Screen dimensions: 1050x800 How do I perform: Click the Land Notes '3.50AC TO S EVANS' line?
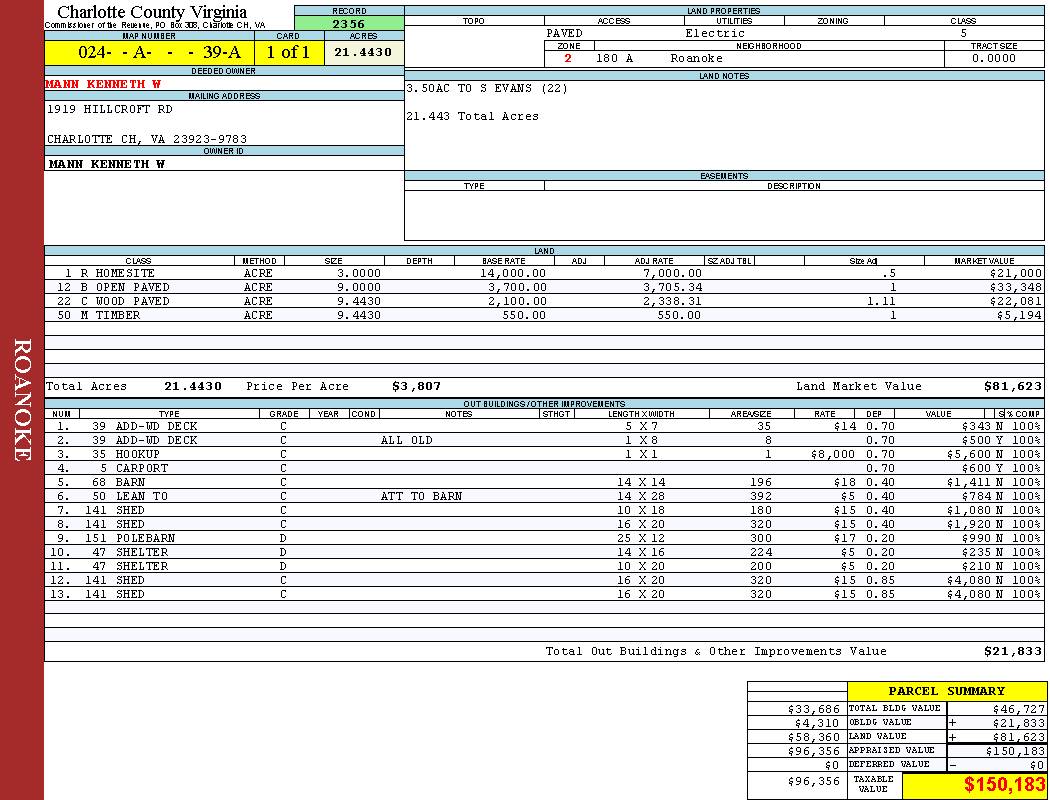click(487, 88)
